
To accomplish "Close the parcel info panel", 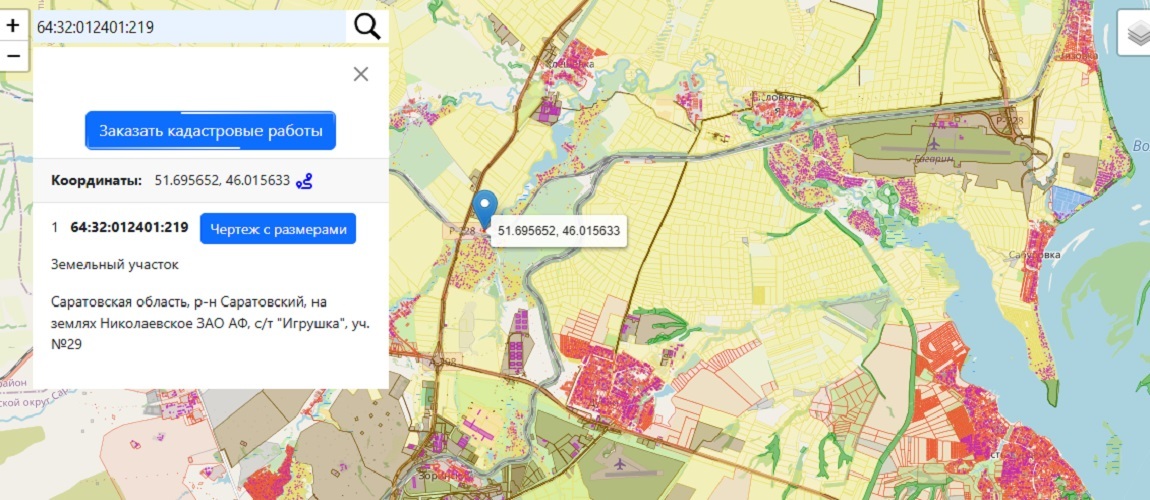I will coord(361,74).
